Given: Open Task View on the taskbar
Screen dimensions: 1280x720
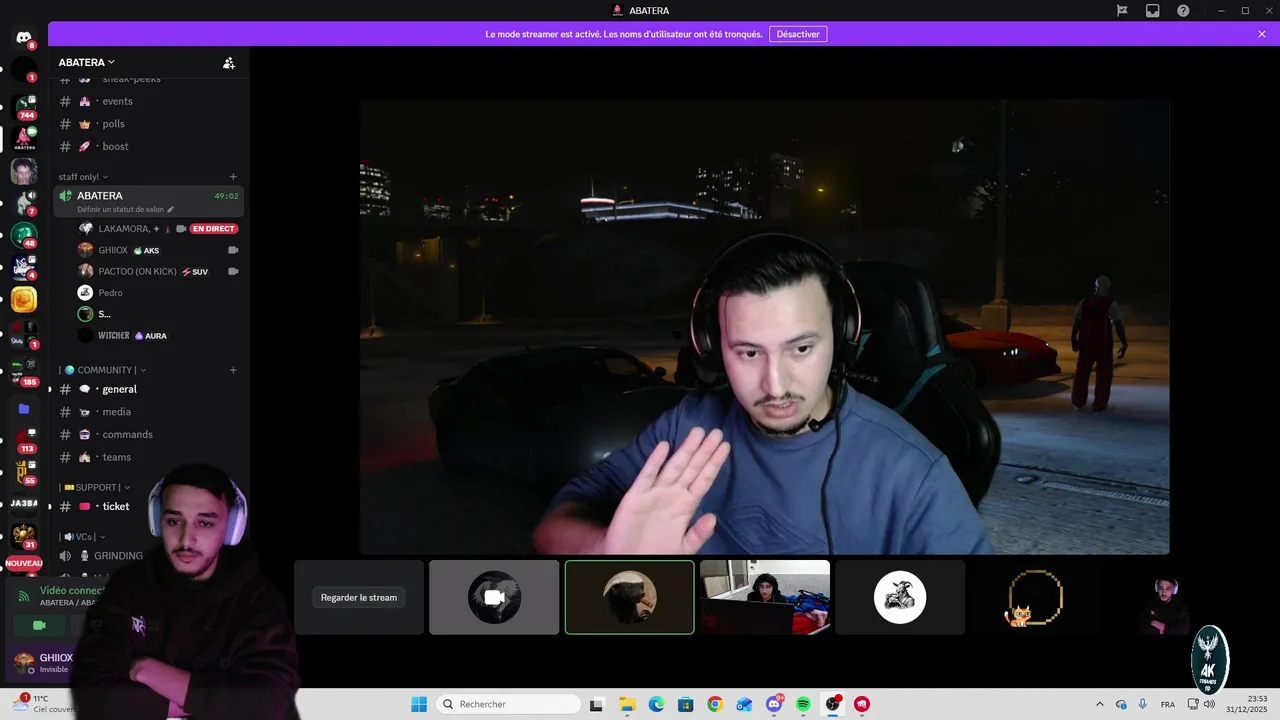Looking at the screenshot, I should pyautogui.click(x=597, y=704).
